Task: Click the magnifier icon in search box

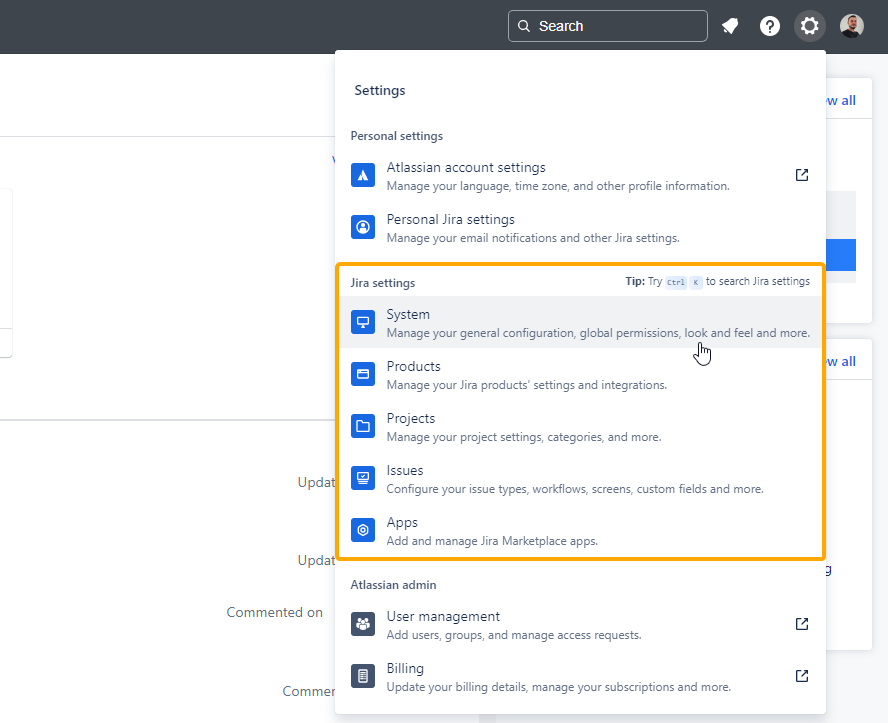Action: pos(524,26)
